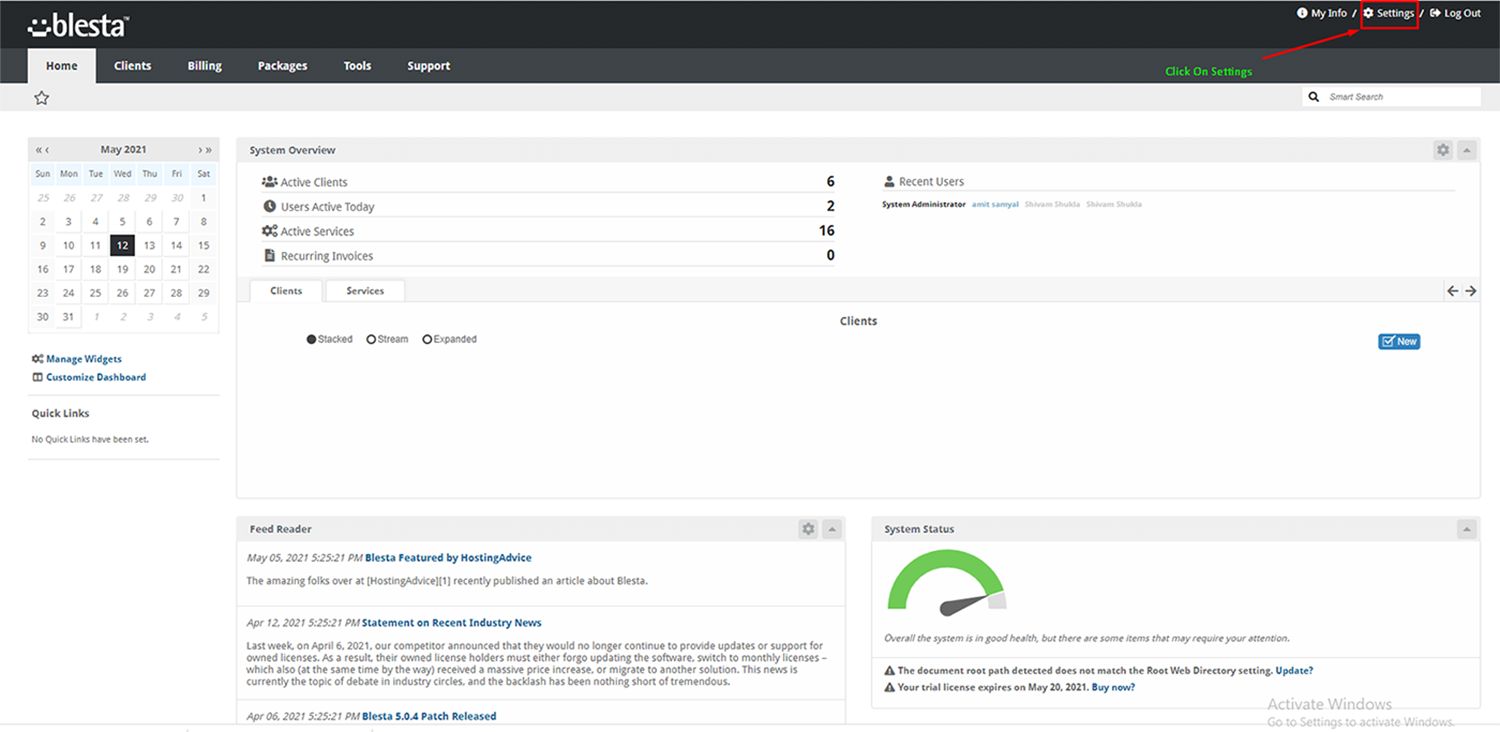Open Customize Dashboard
The height and width of the screenshot is (732, 1500).
(96, 377)
